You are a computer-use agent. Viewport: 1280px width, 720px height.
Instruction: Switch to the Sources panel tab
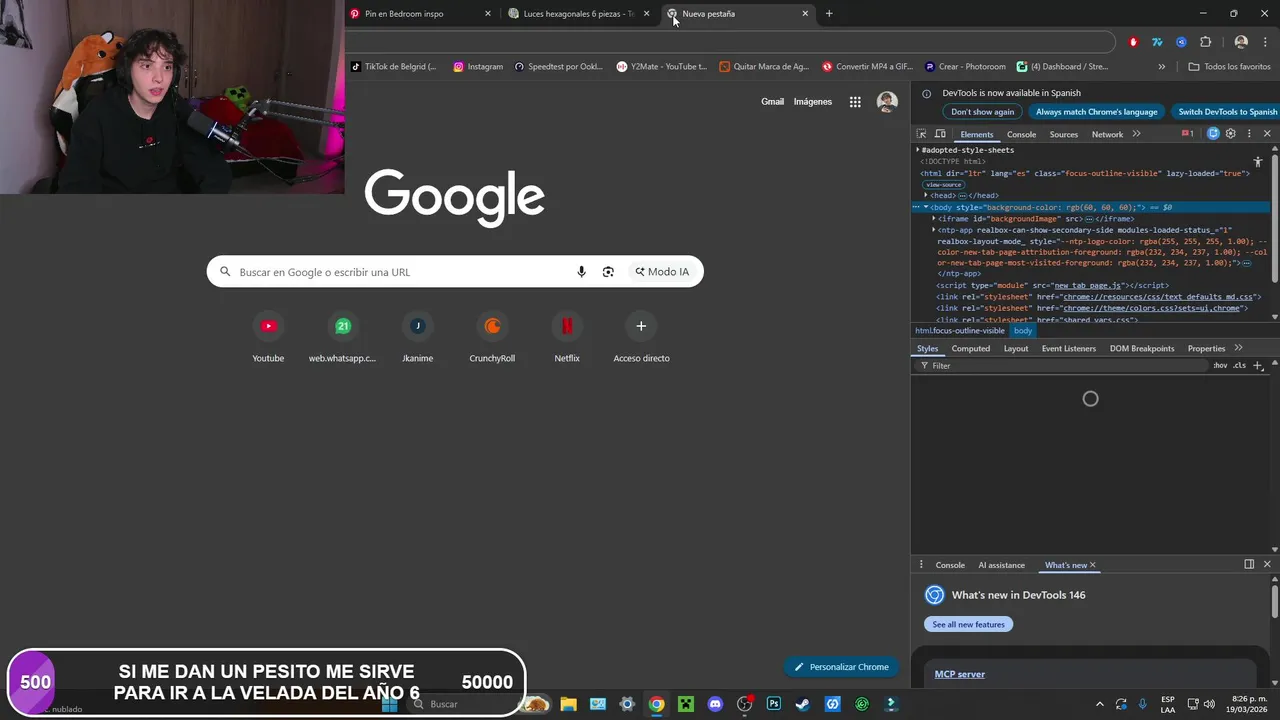click(1064, 134)
